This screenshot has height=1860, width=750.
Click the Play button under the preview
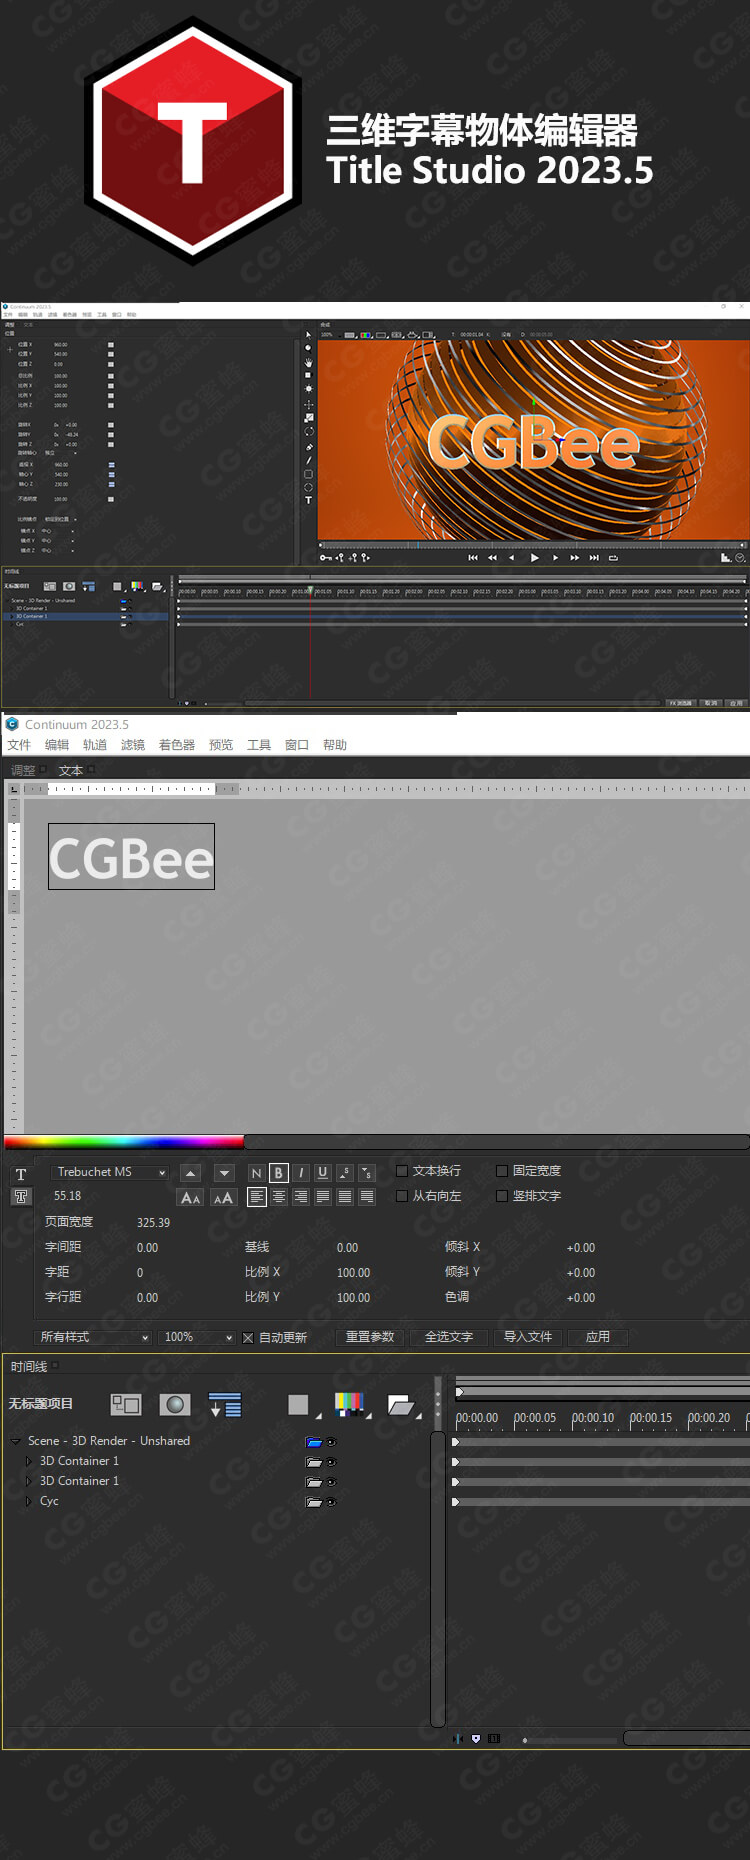point(534,558)
